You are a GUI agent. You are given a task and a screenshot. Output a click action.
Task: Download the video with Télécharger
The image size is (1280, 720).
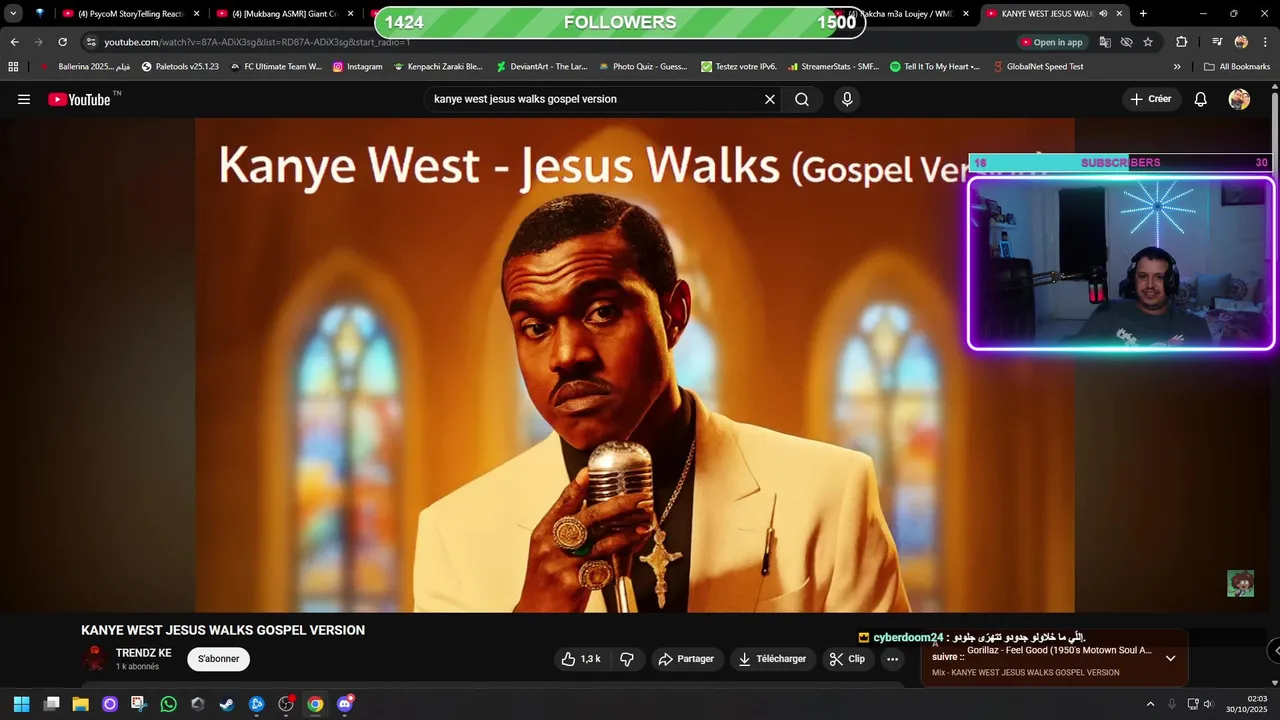coord(773,659)
